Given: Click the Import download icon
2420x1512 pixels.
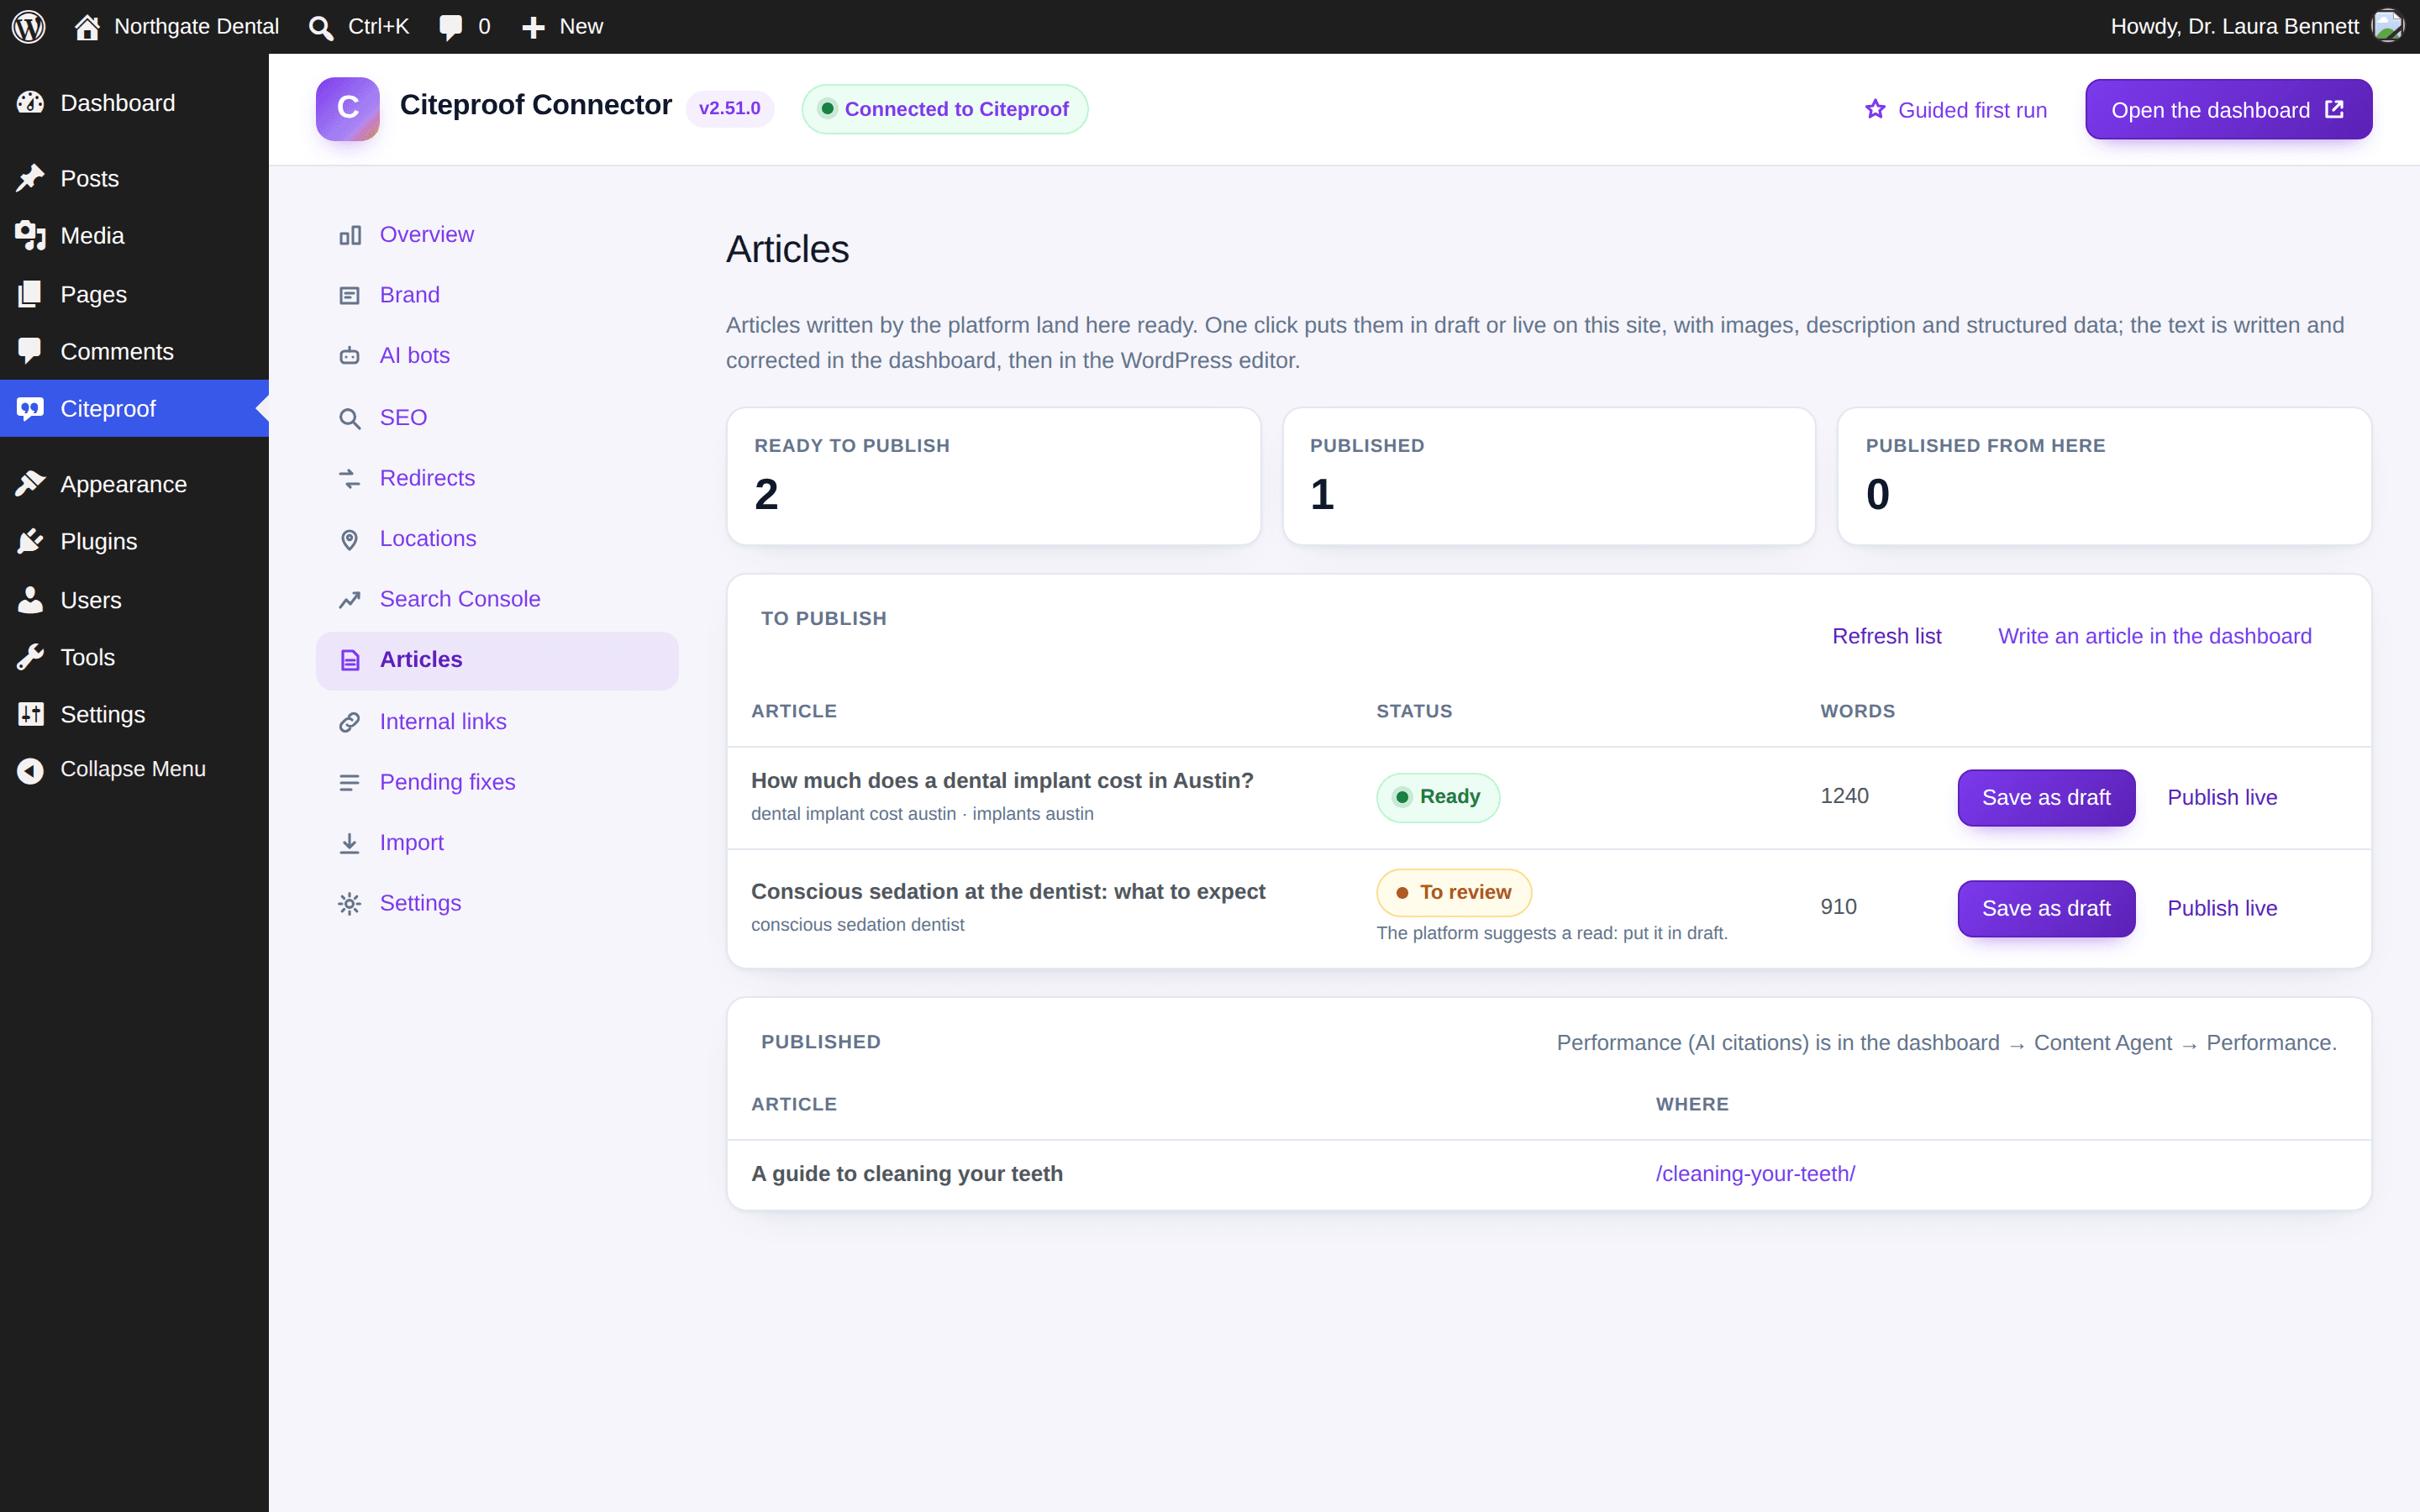Looking at the screenshot, I should (x=349, y=843).
